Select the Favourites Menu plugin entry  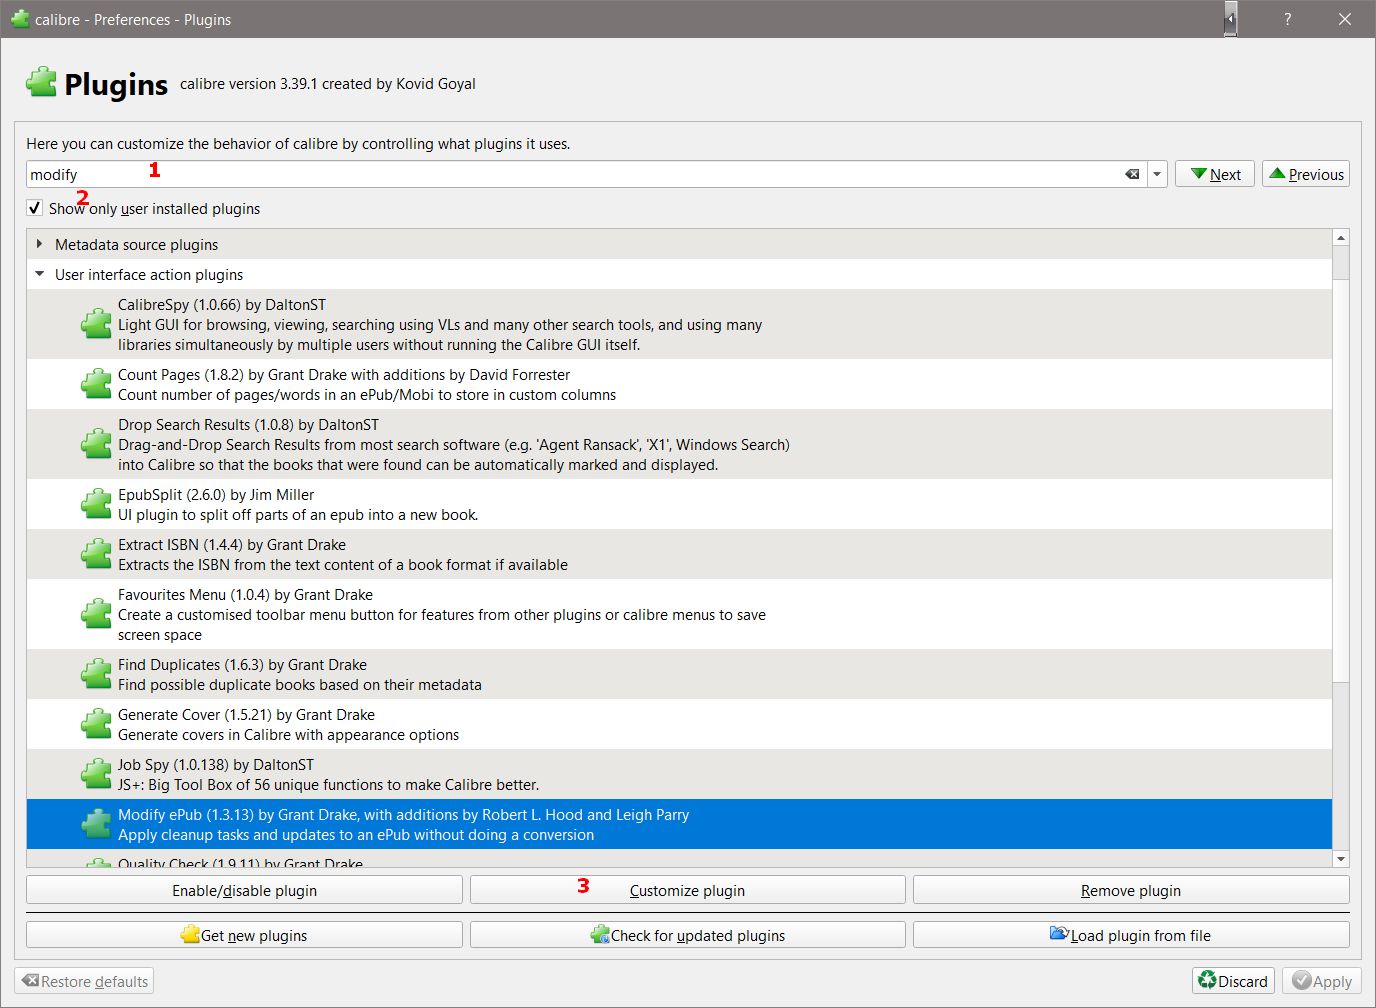(x=440, y=614)
